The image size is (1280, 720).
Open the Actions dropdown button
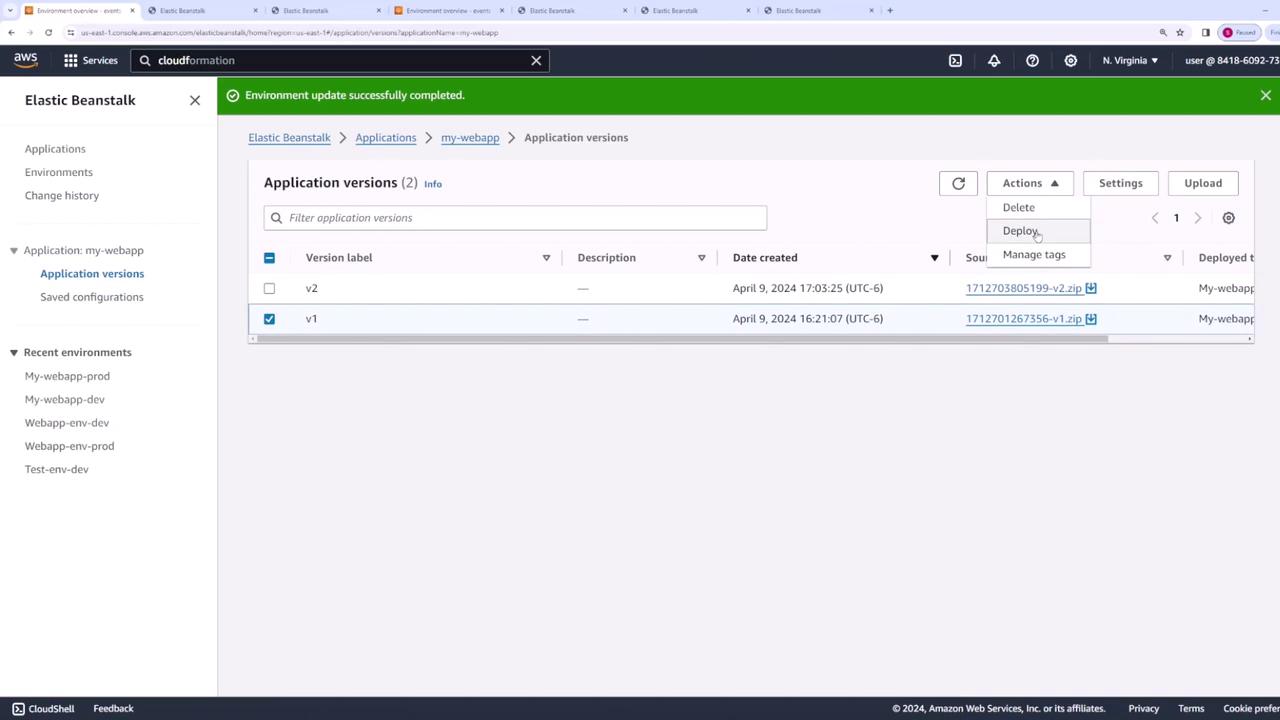1030,183
